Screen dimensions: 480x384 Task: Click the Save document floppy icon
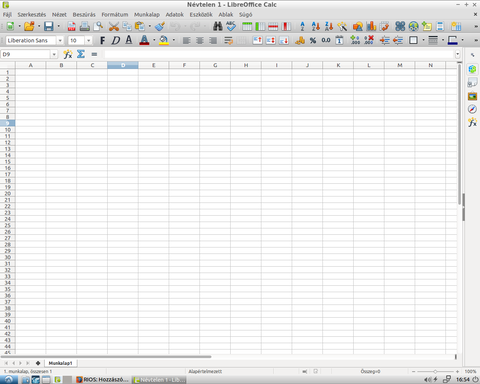[x=49, y=26]
